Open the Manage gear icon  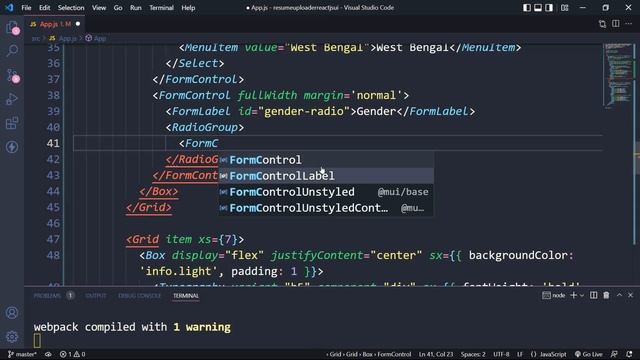click(12, 337)
